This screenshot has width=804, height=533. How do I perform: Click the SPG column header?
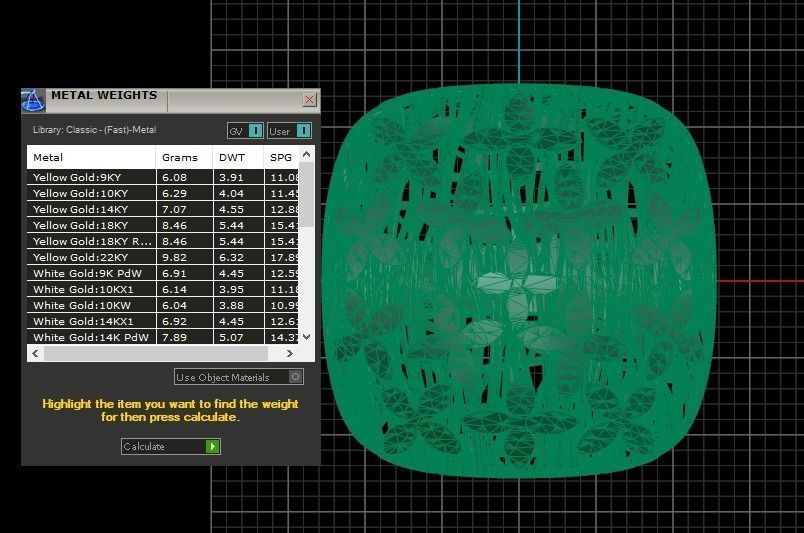pyautogui.click(x=282, y=157)
